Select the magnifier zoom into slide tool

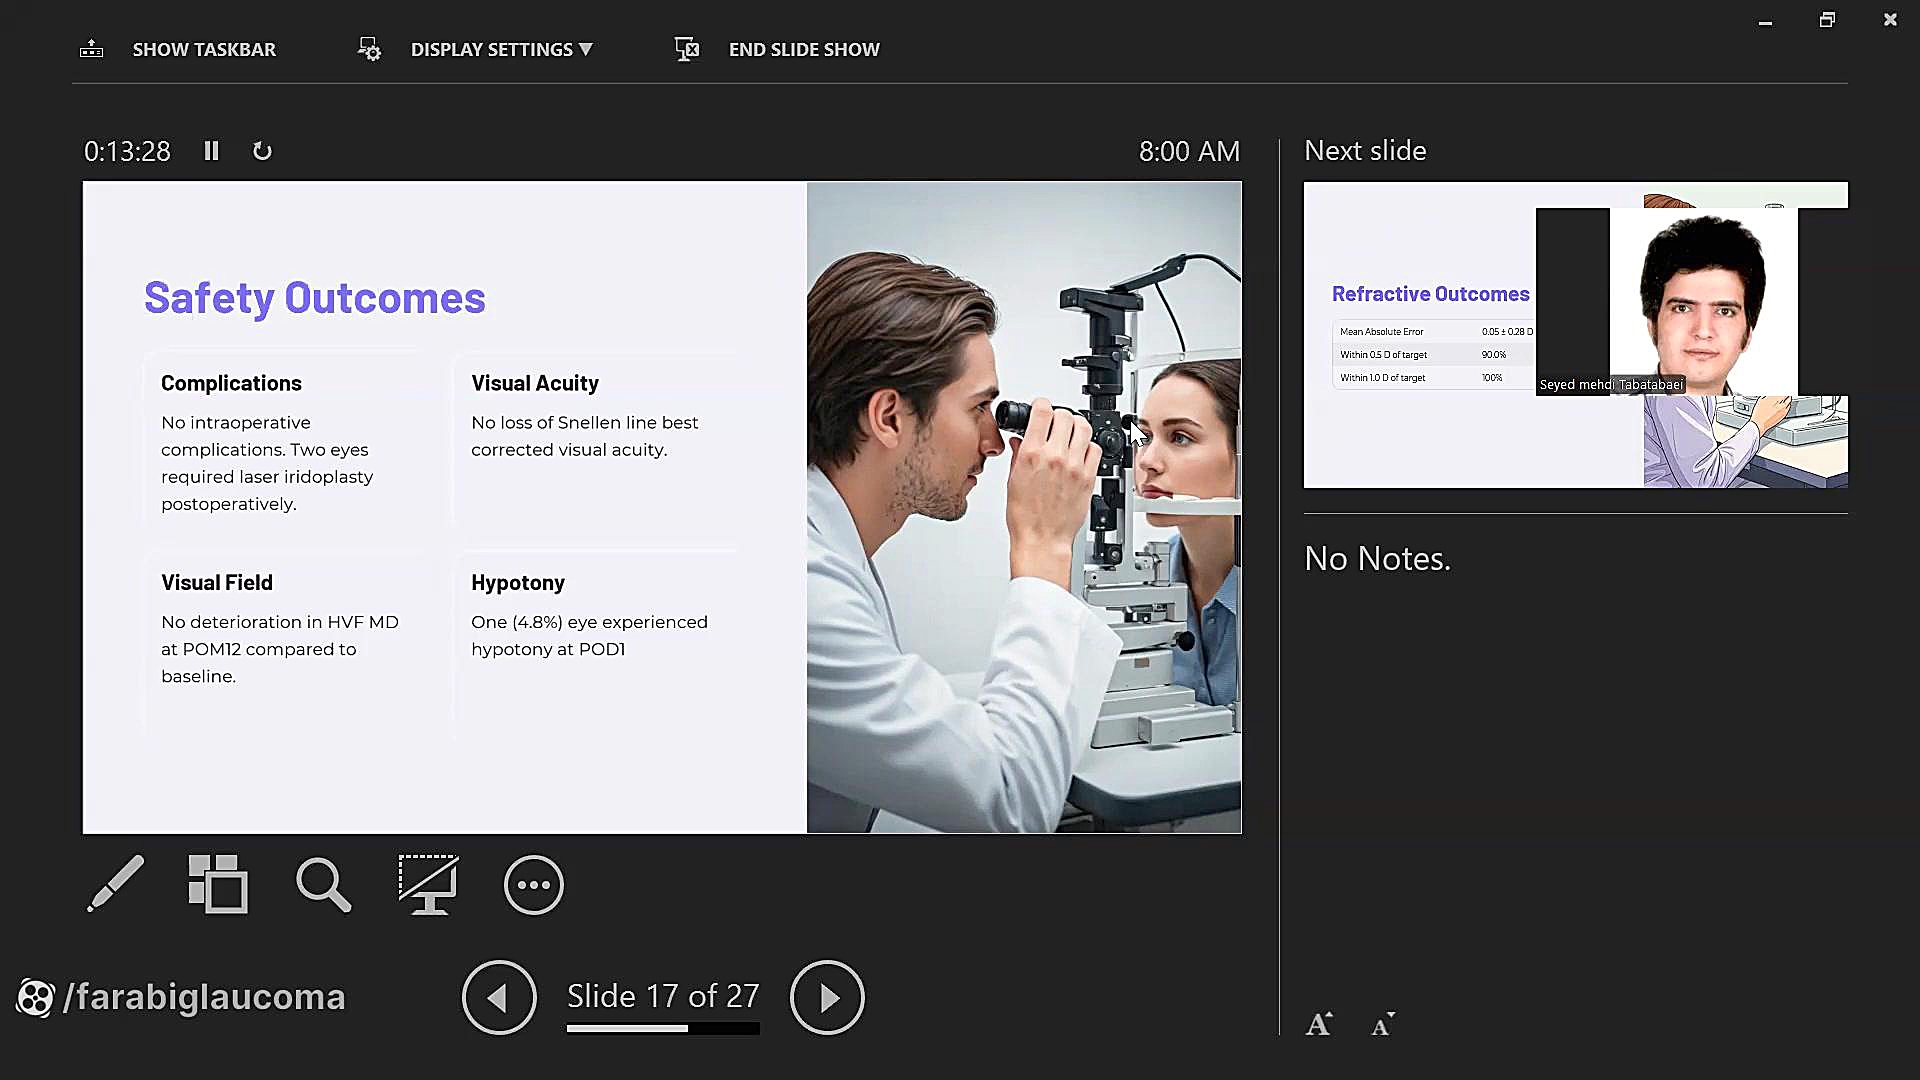point(323,884)
